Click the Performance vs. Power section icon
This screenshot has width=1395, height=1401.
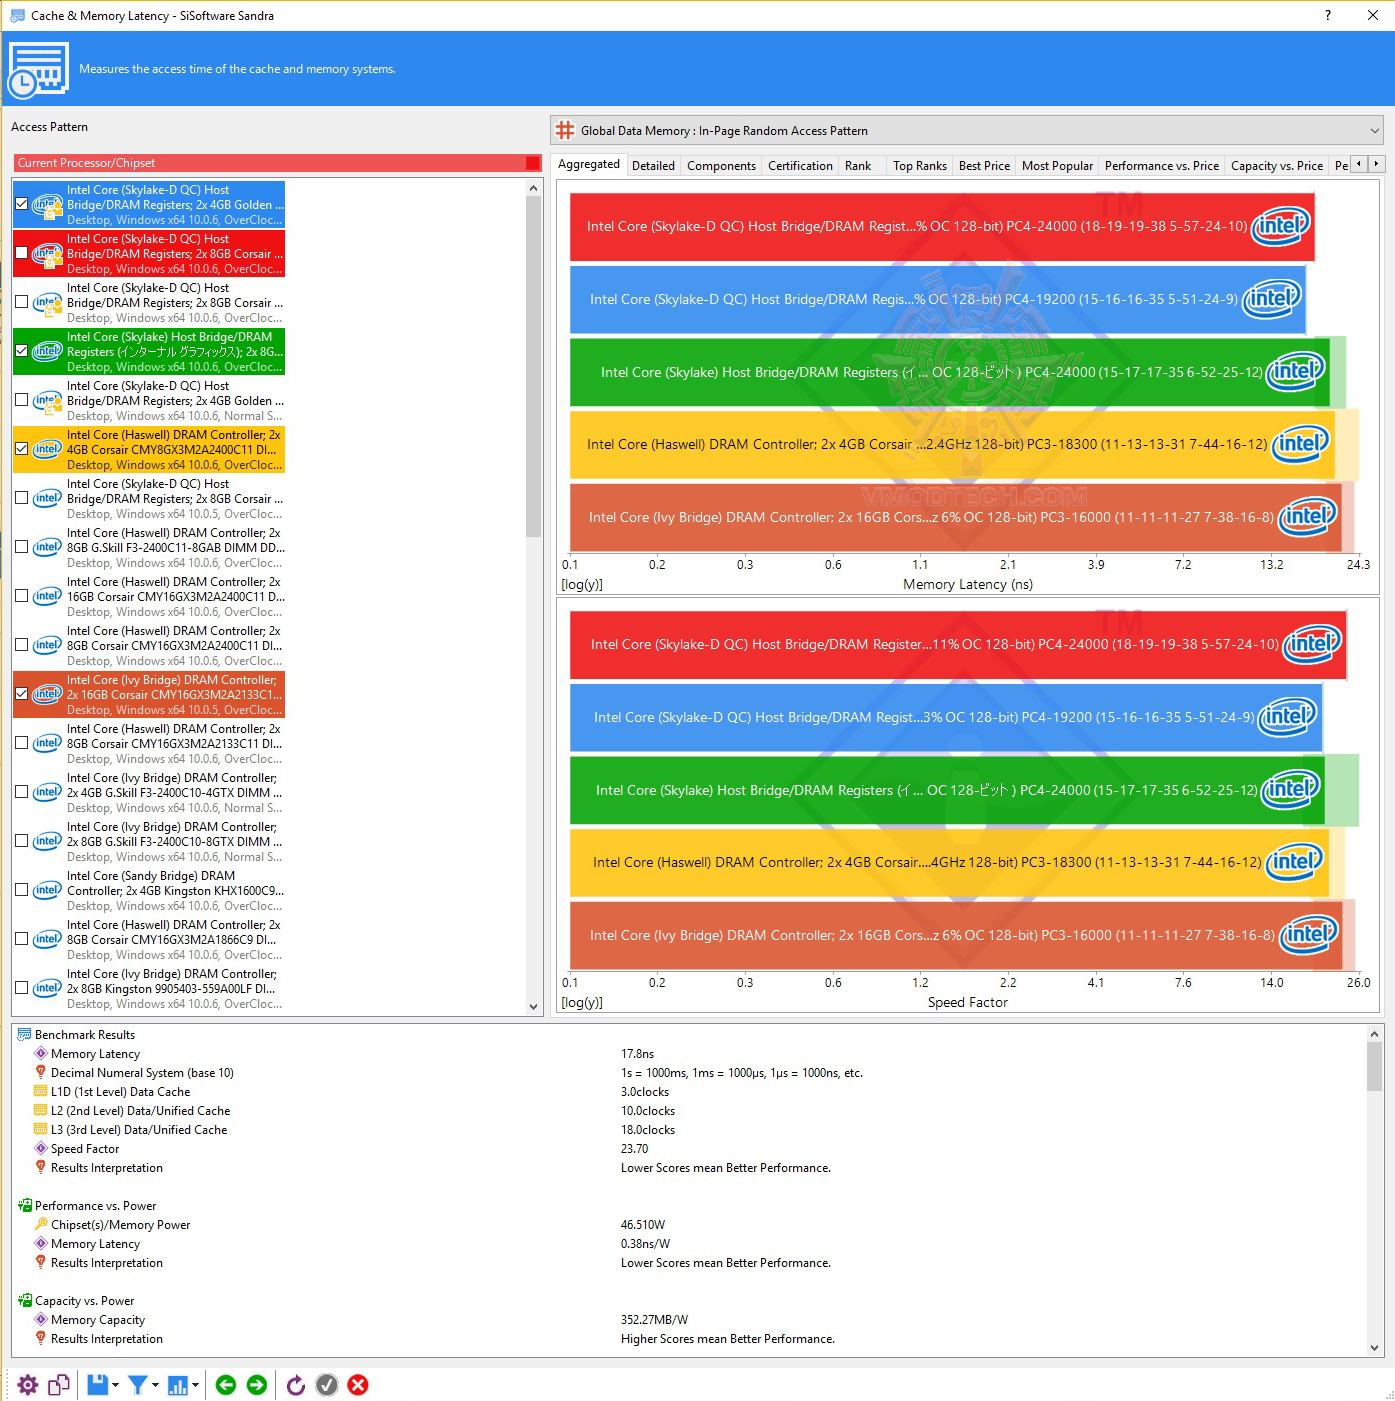(x=24, y=1206)
